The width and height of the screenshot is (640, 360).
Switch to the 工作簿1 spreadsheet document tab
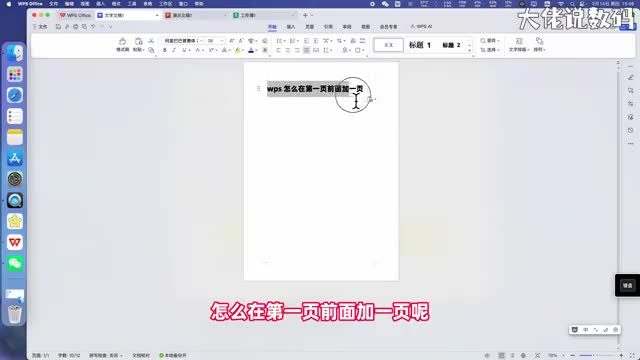coord(263,15)
